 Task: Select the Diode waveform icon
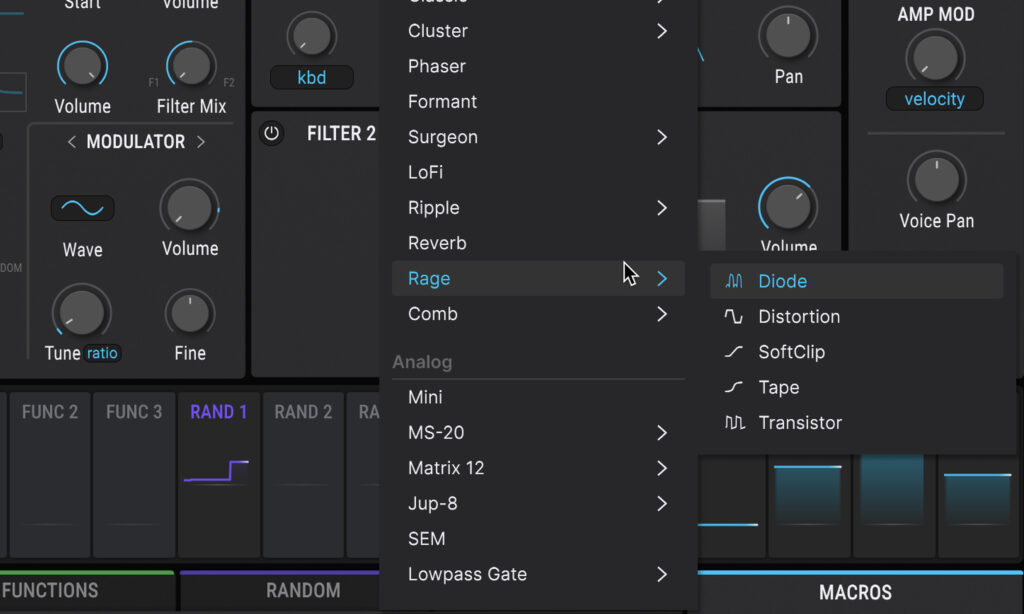[733, 281]
